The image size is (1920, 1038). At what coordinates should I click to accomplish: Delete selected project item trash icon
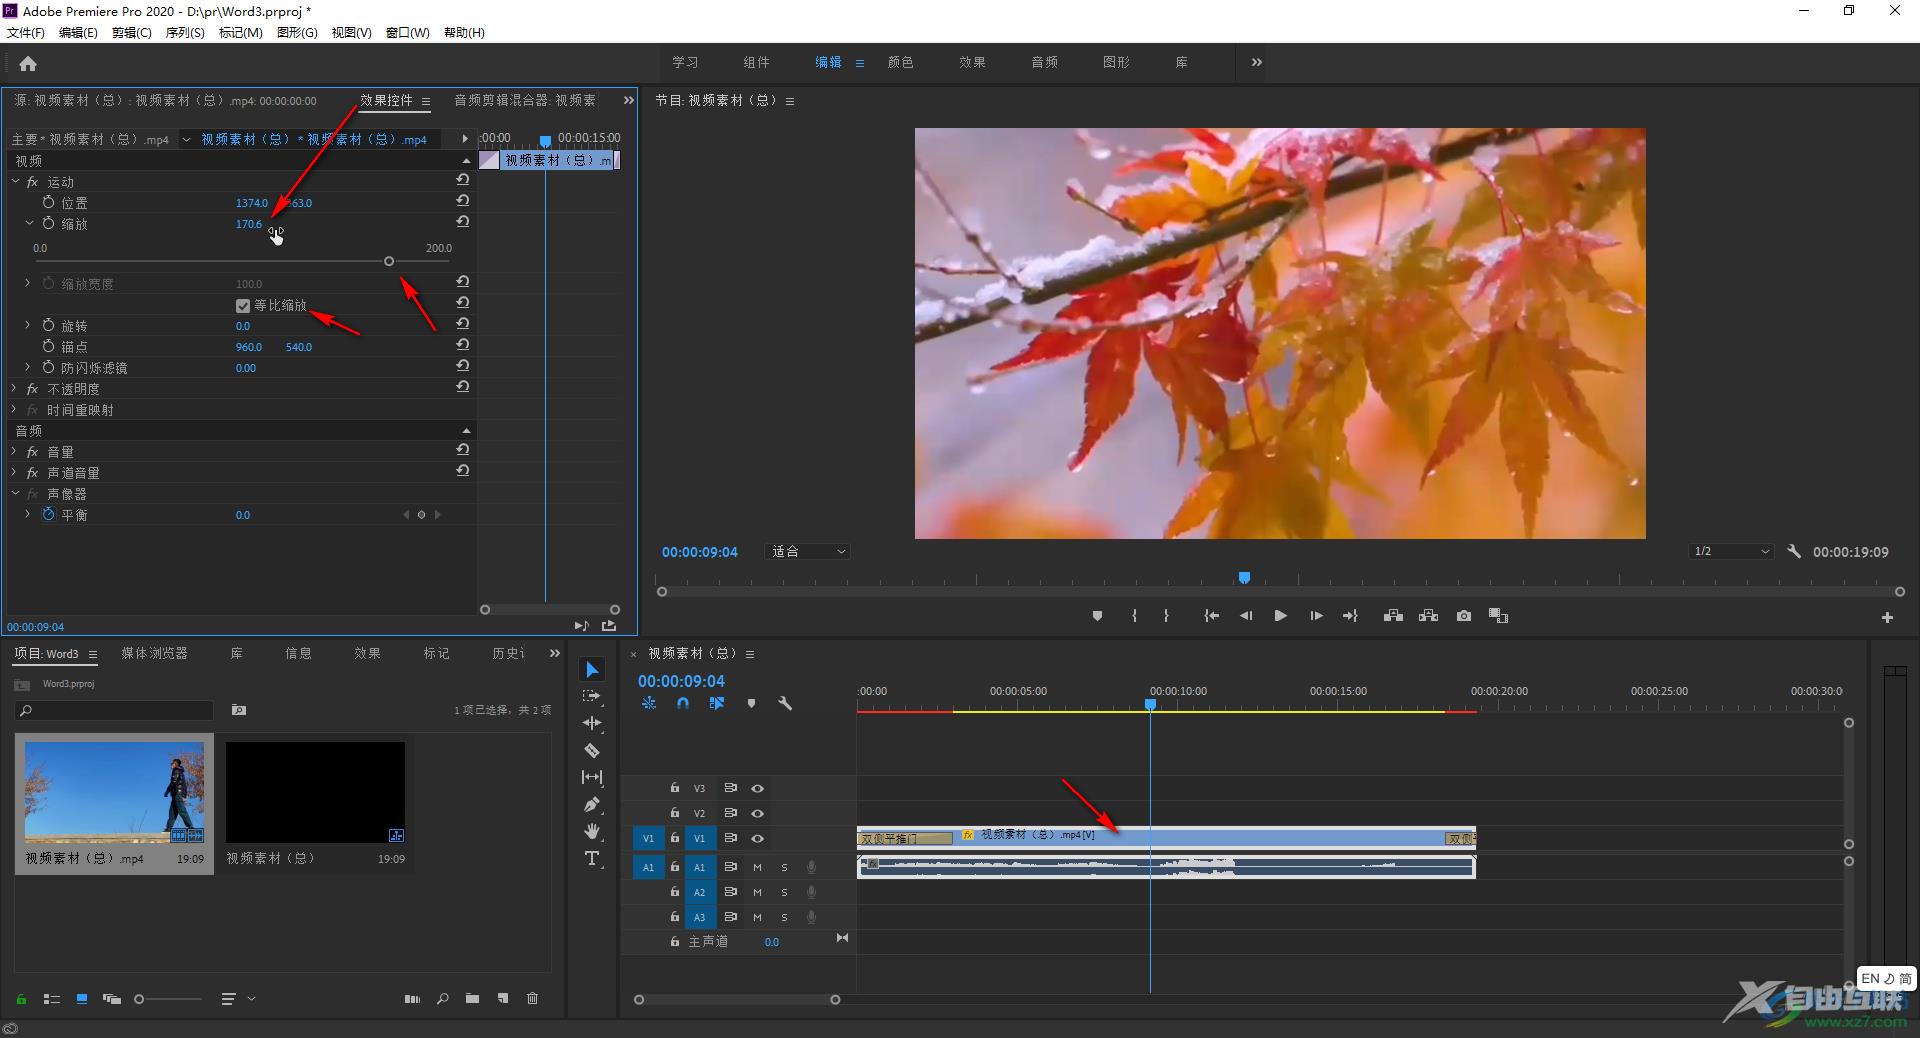(532, 998)
